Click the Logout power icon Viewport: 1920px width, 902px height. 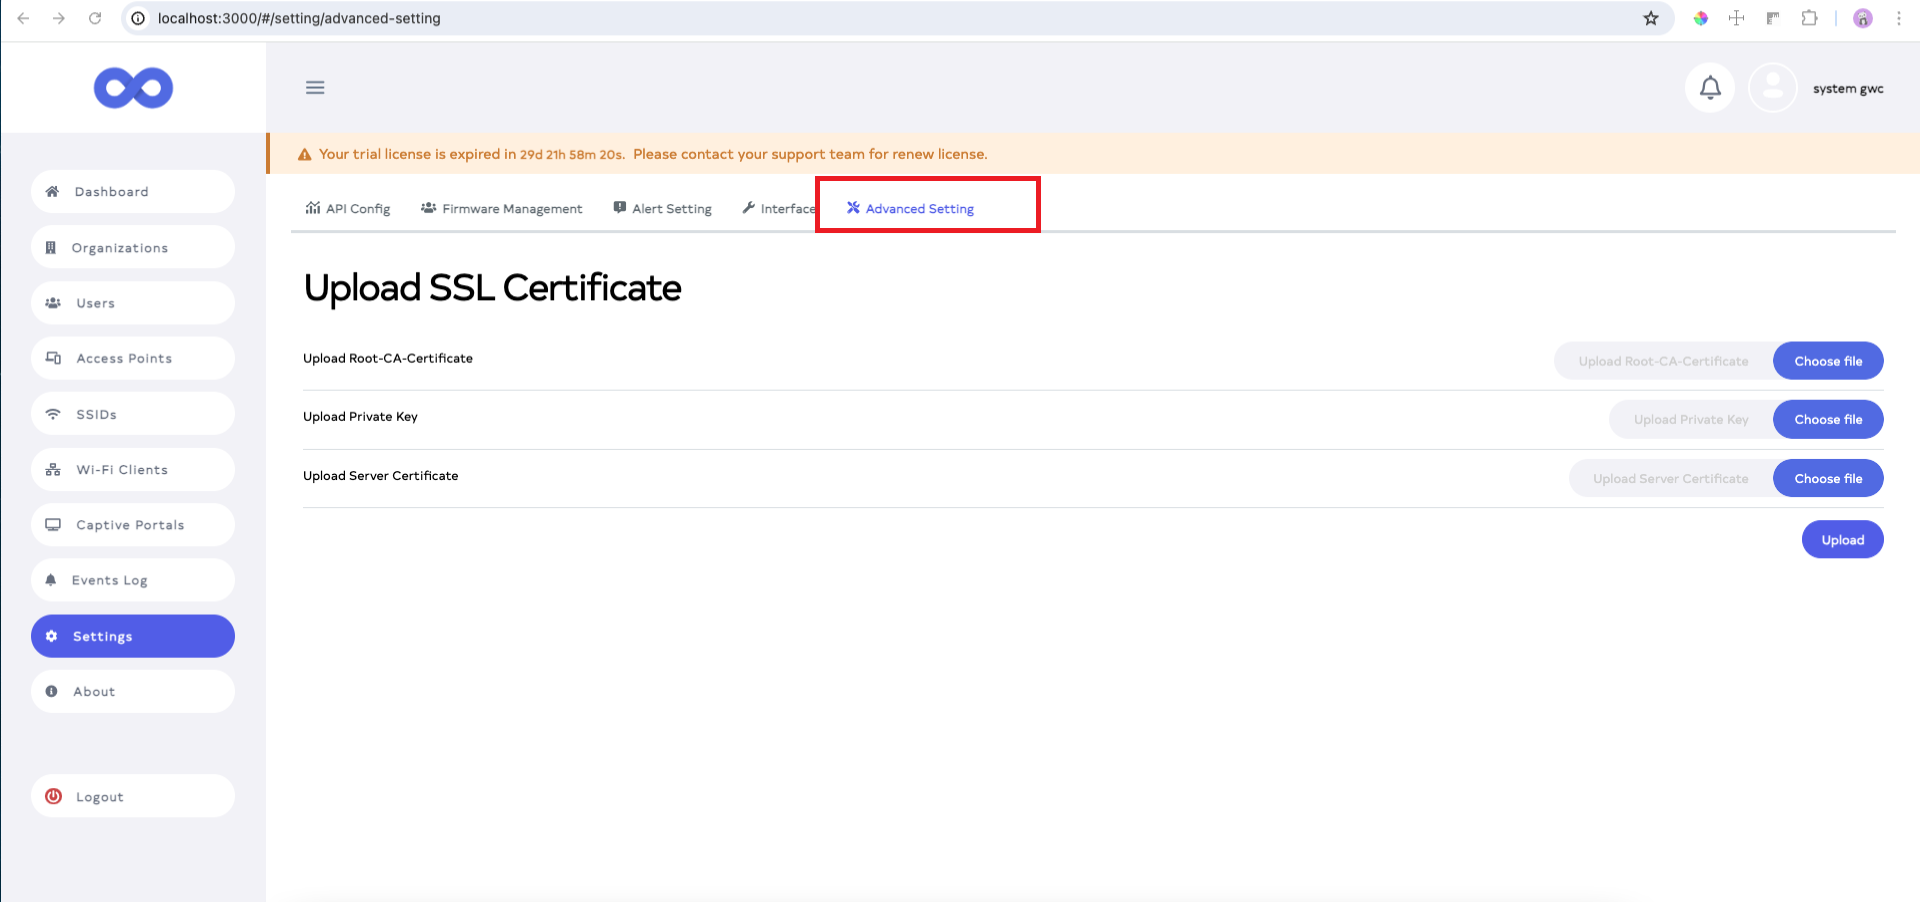54,797
